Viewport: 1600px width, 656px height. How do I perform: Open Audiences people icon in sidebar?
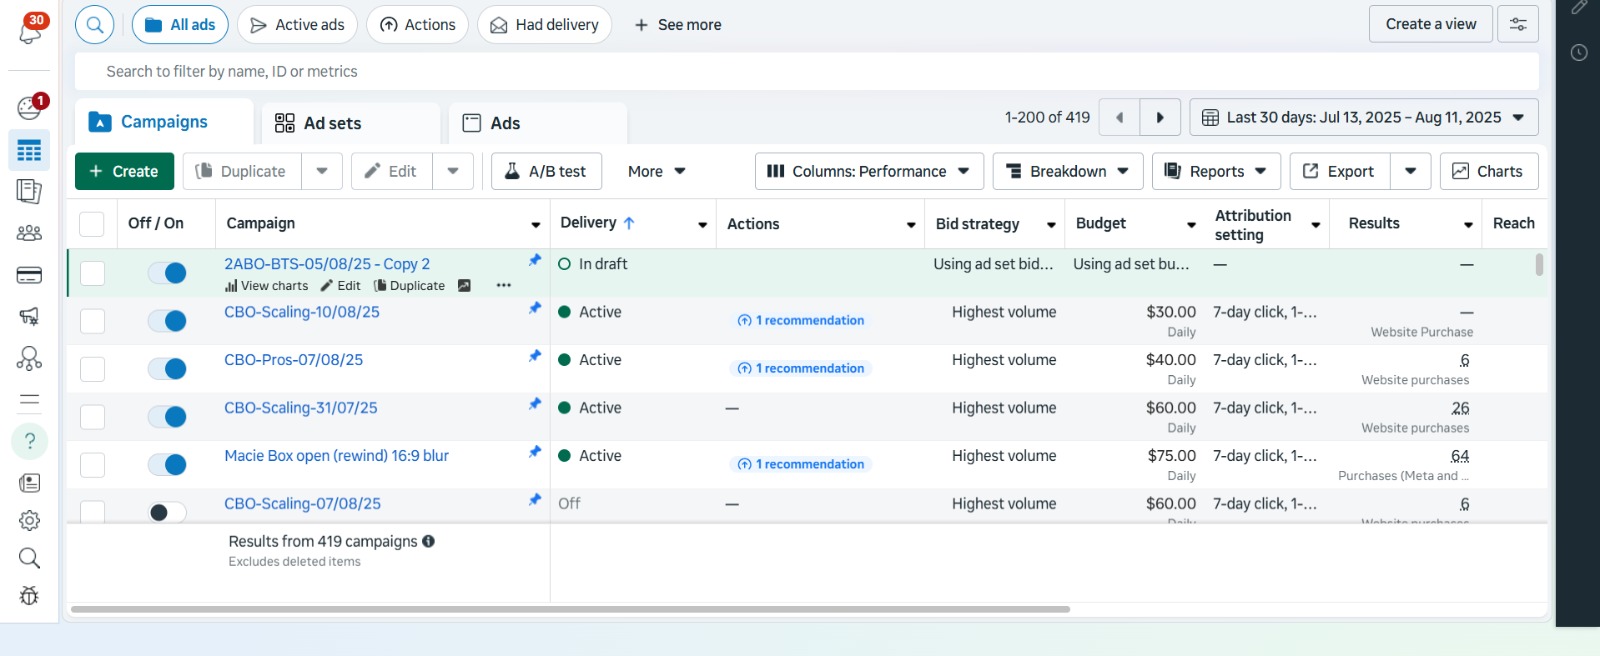coord(29,233)
